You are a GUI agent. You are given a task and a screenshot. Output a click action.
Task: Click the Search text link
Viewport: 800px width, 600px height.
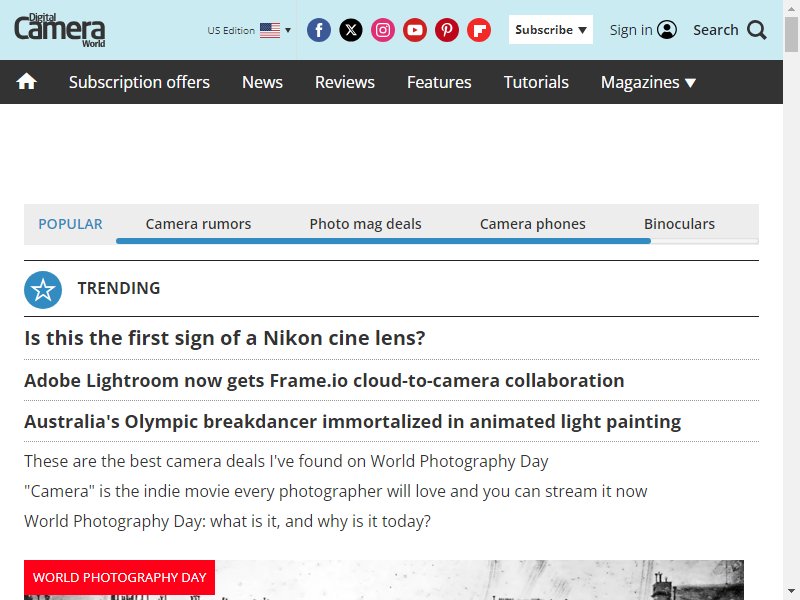(716, 30)
